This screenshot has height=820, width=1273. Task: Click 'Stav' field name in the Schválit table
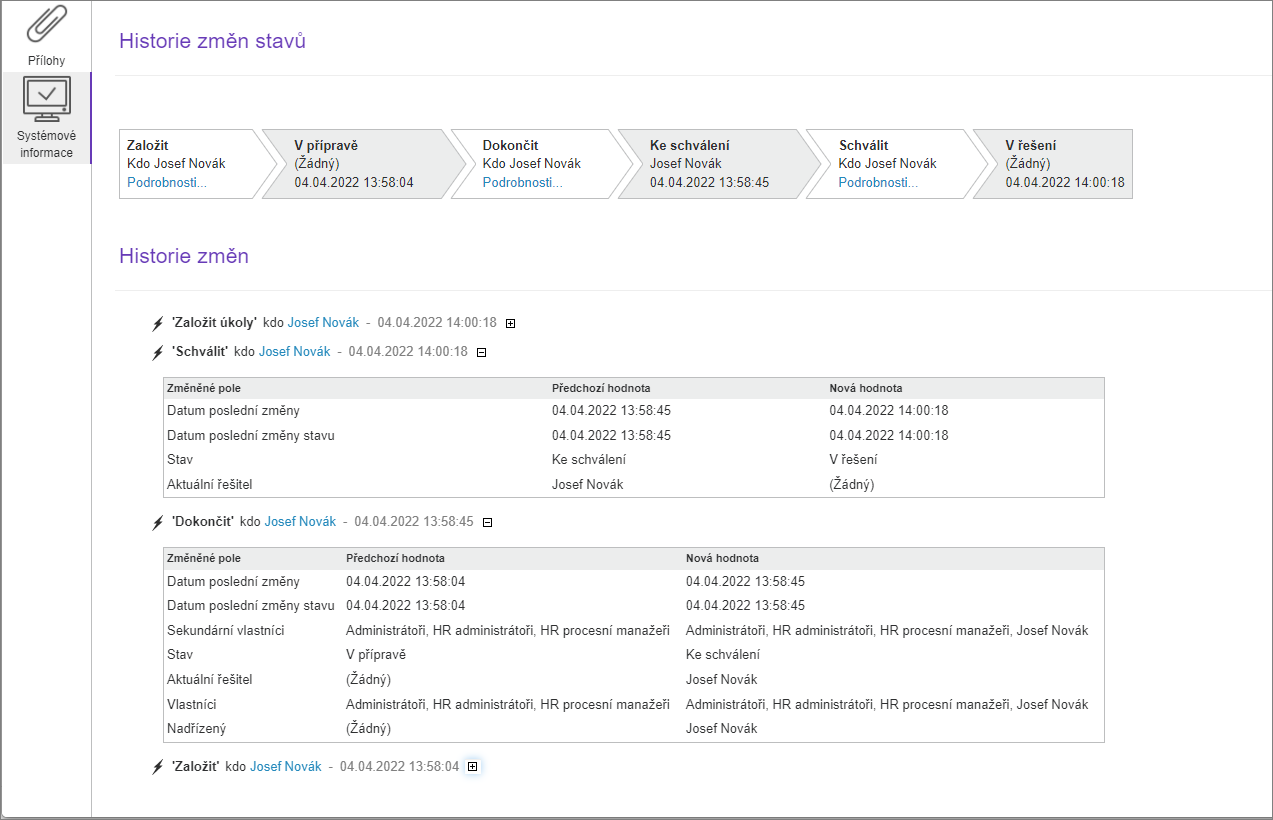coord(180,460)
